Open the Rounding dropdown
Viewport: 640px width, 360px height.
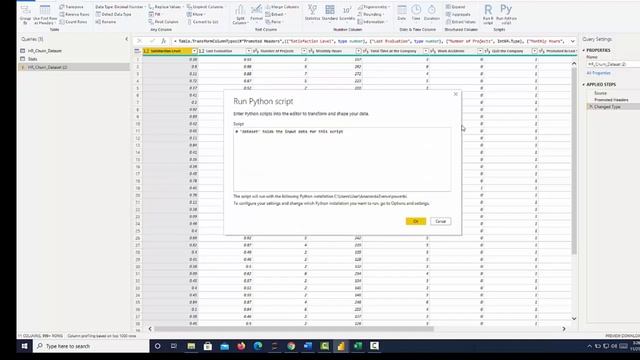[371, 14]
